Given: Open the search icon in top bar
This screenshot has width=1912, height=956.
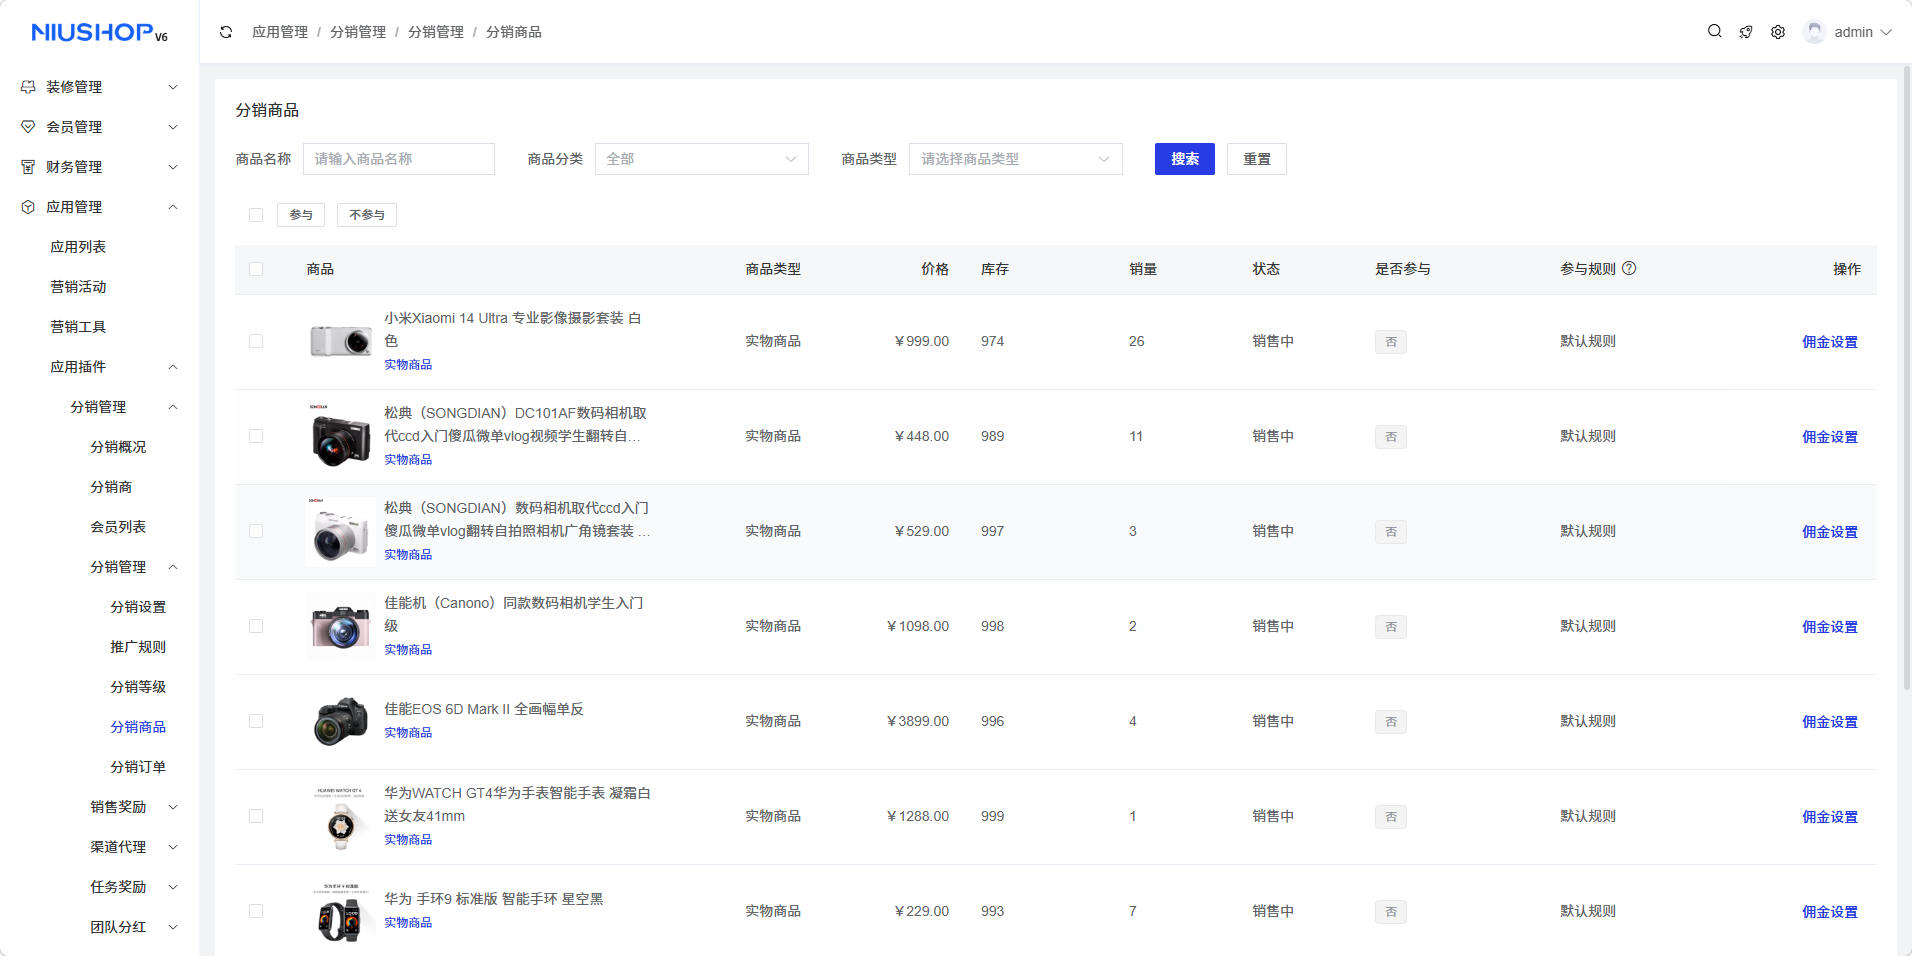Looking at the screenshot, I should coord(1714,32).
